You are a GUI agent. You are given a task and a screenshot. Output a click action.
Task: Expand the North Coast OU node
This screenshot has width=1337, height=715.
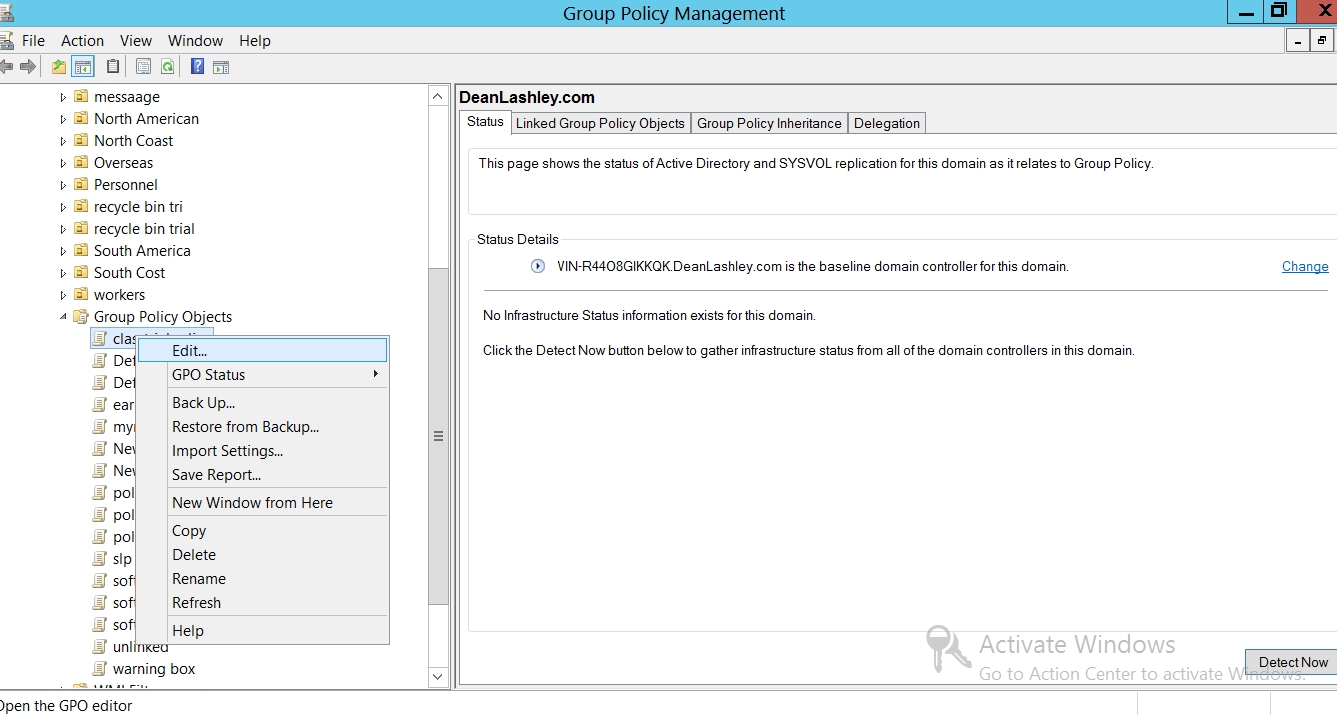[63, 141]
